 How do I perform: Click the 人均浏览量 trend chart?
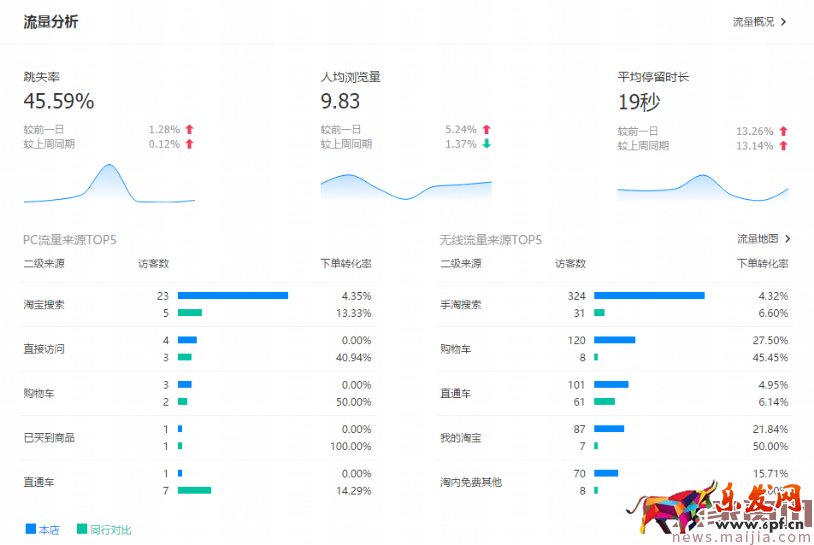pos(406,186)
